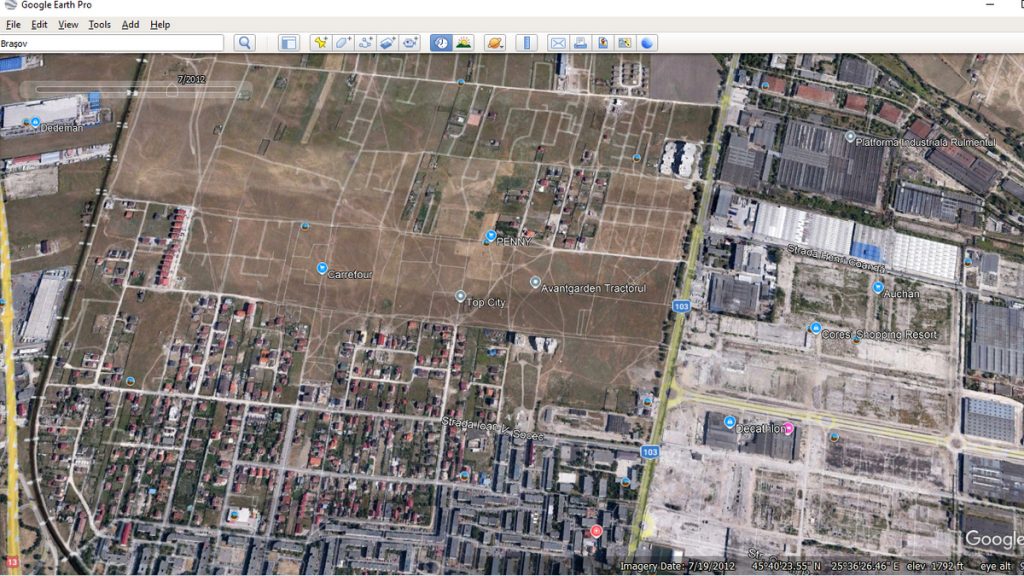The height and width of the screenshot is (576, 1024).
Task: Open the File menu
Action: [x=13, y=25]
